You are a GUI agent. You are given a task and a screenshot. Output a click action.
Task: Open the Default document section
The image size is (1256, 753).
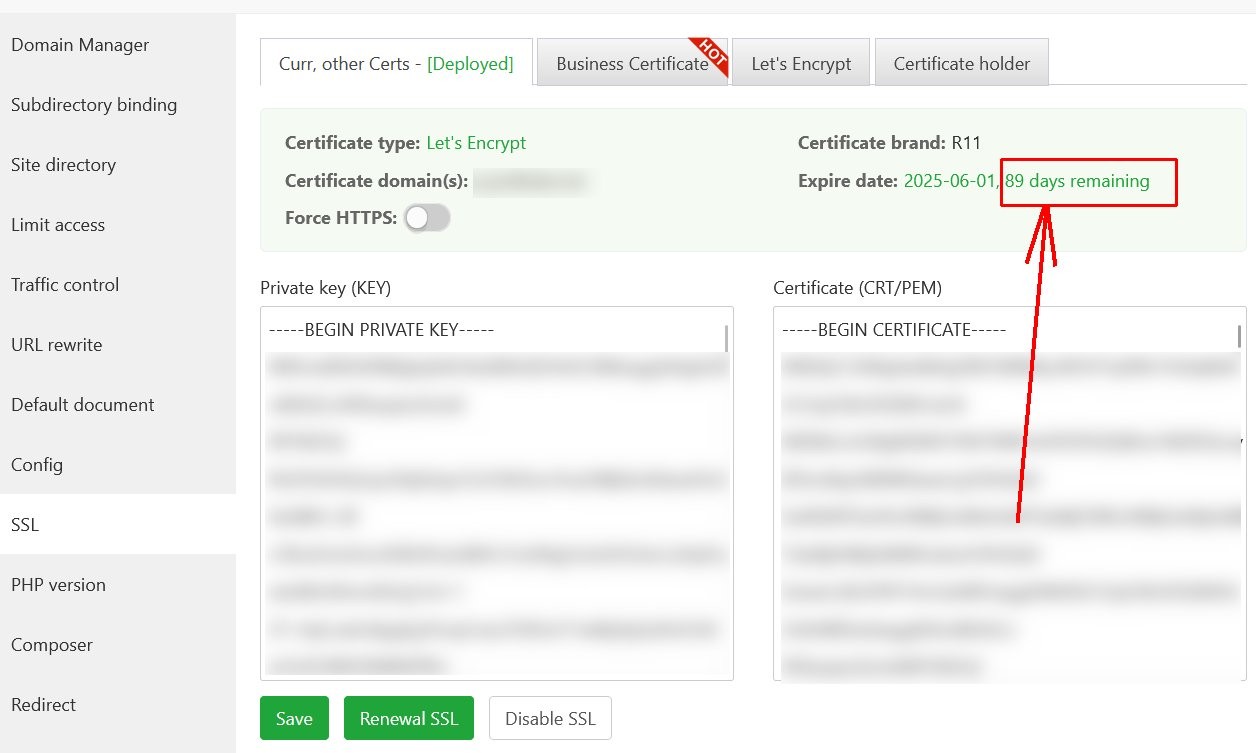pos(83,405)
